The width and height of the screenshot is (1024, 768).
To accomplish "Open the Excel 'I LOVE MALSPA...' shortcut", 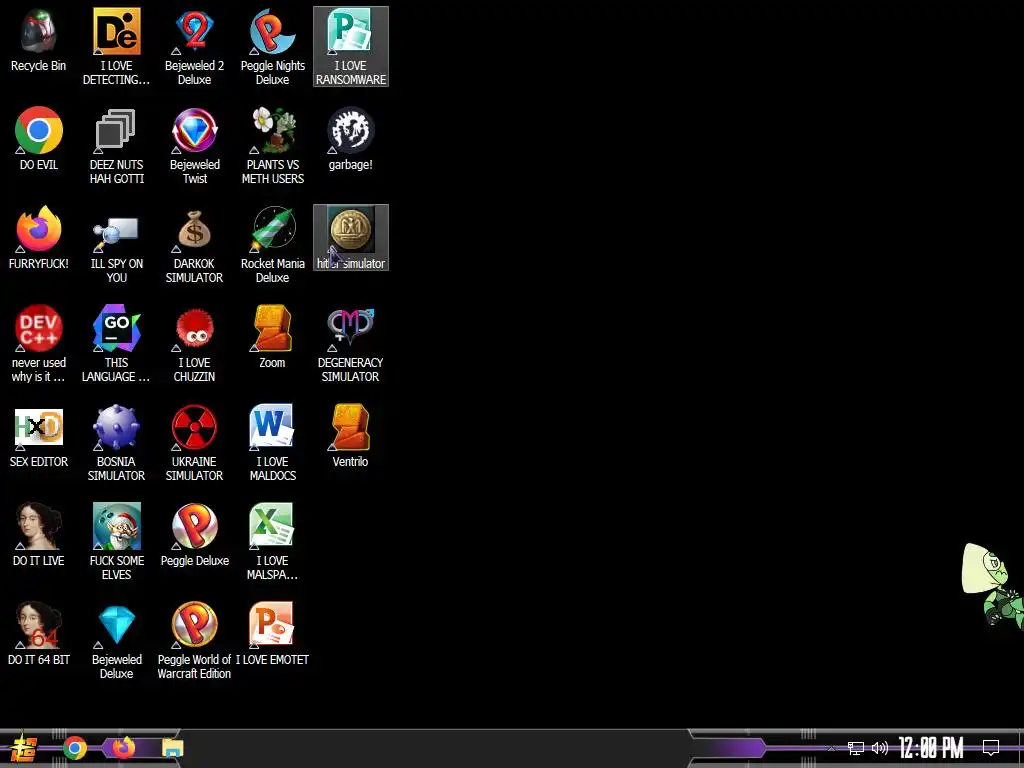I will (x=272, y=542).
